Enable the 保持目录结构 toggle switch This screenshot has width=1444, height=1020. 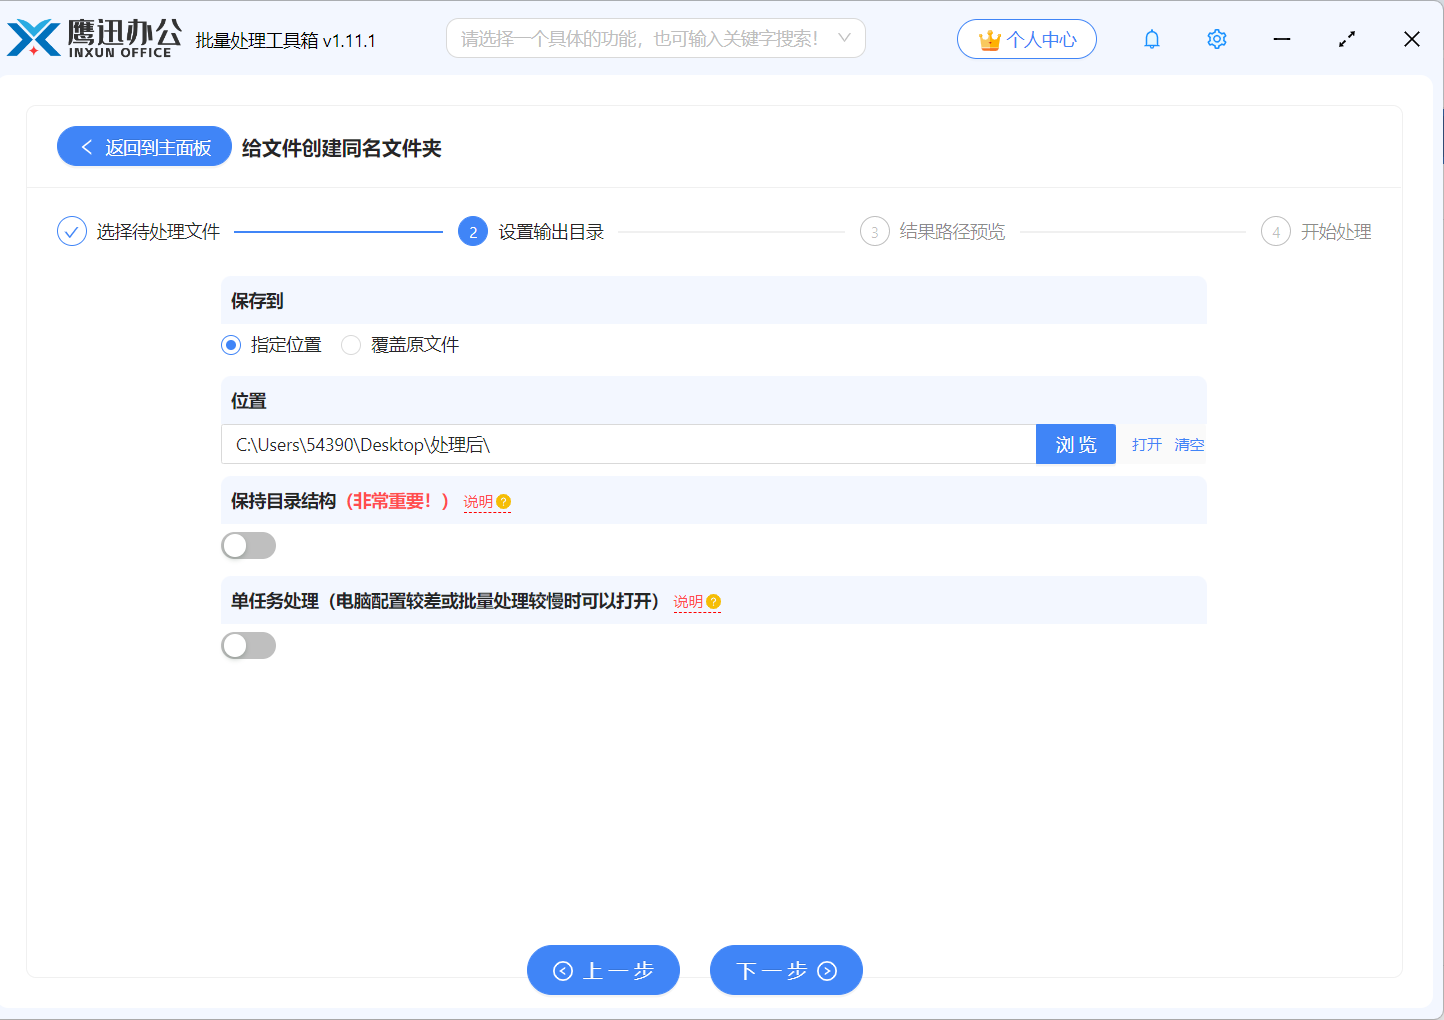point(248,546)
